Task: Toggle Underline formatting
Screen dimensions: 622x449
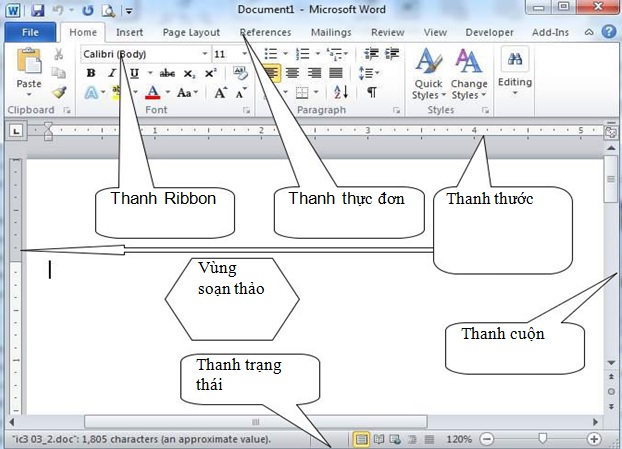Action: (x=134, y=73)
